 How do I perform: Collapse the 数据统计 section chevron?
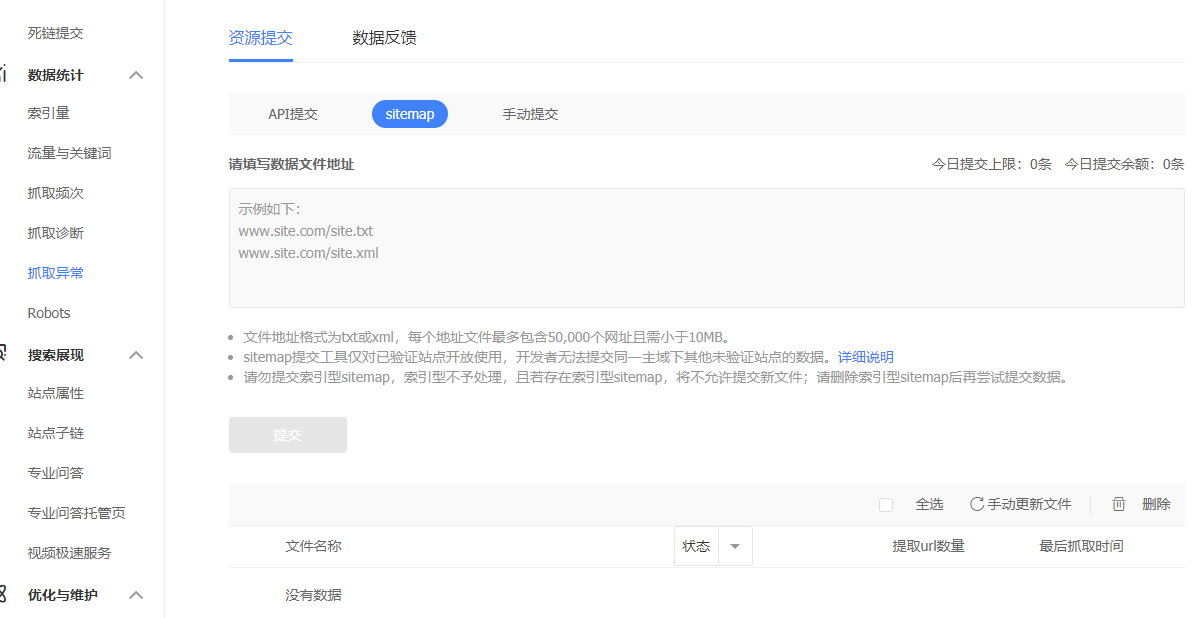136,76
